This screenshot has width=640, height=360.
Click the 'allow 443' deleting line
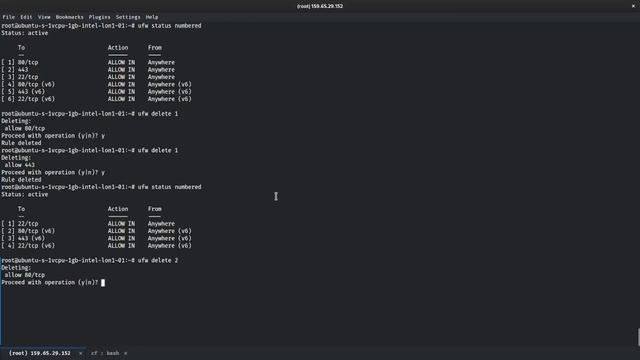click(20, 165)
